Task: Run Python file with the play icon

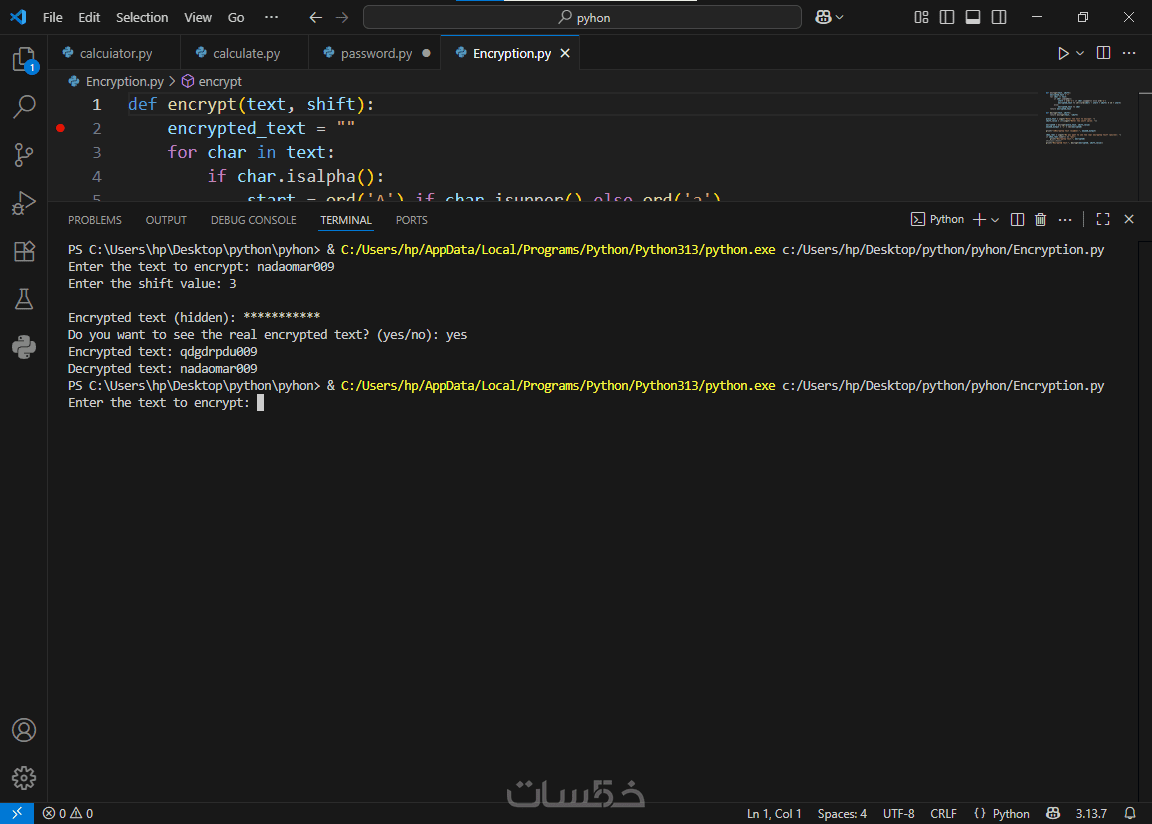Action: point(1062,53)
